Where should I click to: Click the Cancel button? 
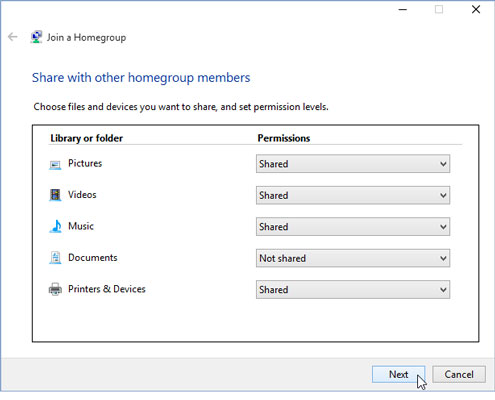pos(459,374)
